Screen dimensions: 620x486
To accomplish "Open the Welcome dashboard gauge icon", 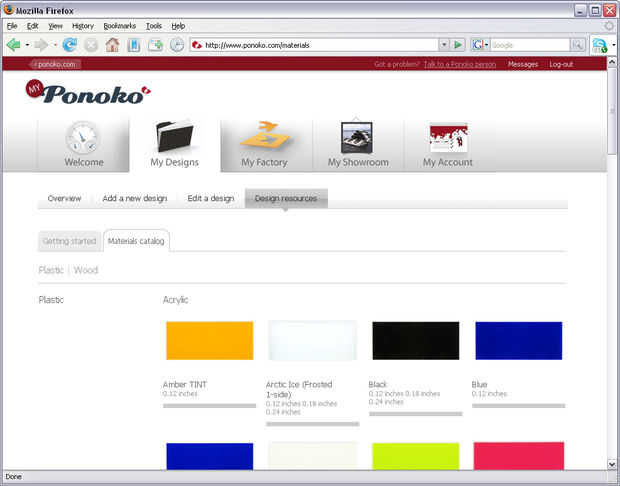I will tap(82, 137).
